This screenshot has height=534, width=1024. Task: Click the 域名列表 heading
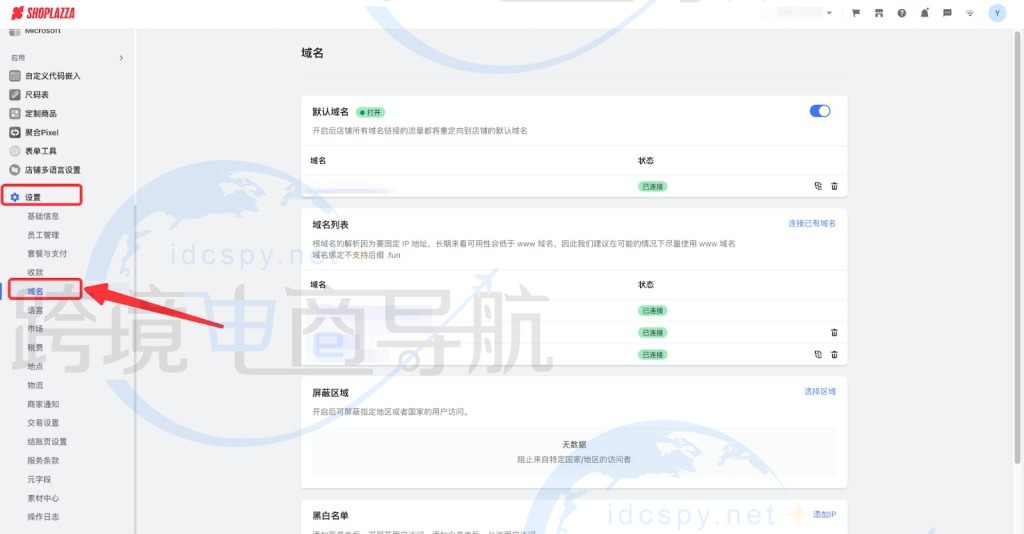pos(330,225)
